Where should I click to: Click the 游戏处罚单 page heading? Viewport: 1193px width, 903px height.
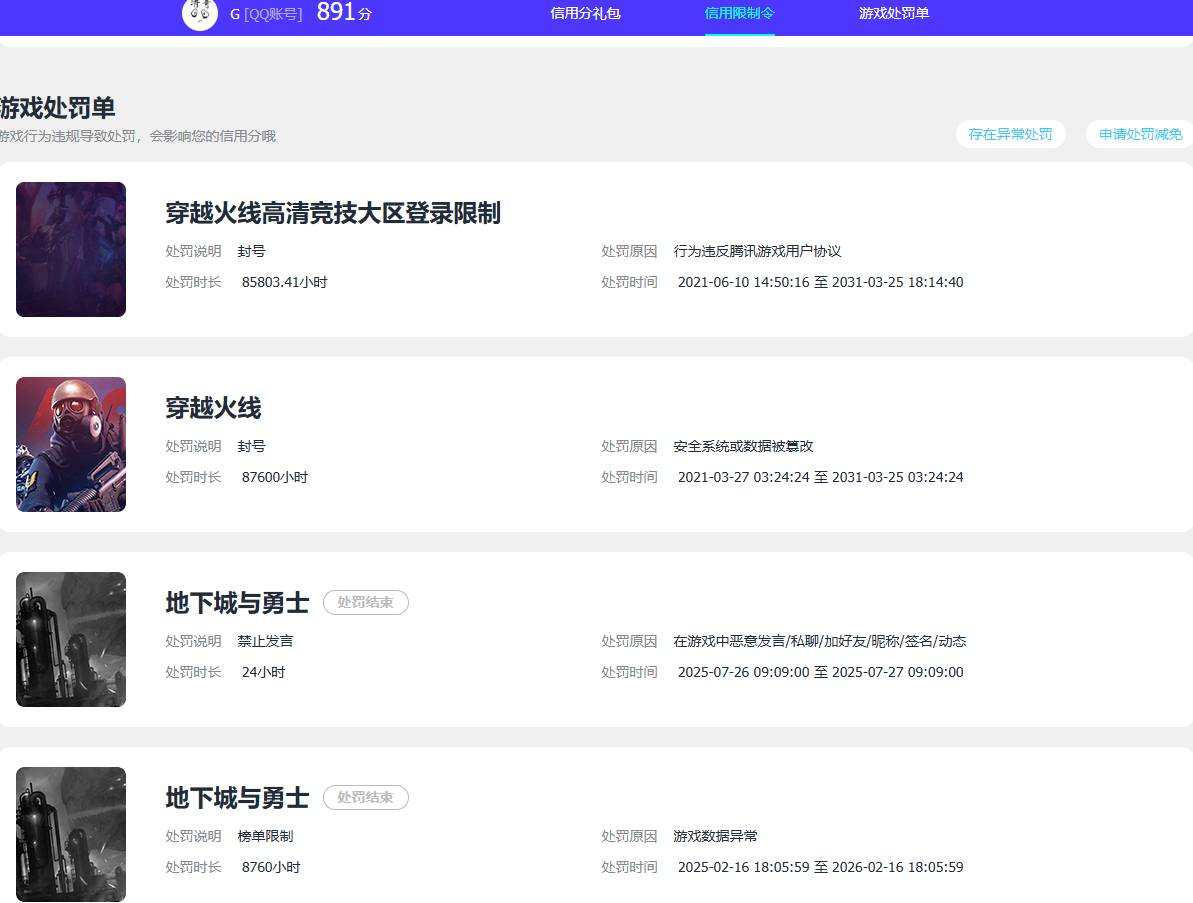(57, 108)
